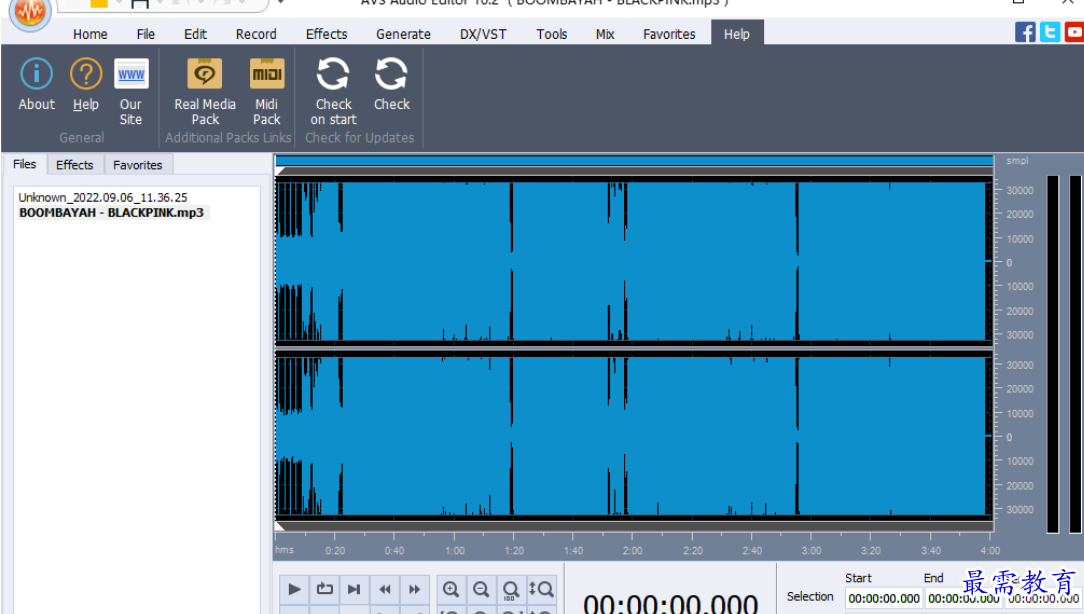Open the Record ribbon tab
The height and width of the screenshot is (614, 1084).
(256, 34)
